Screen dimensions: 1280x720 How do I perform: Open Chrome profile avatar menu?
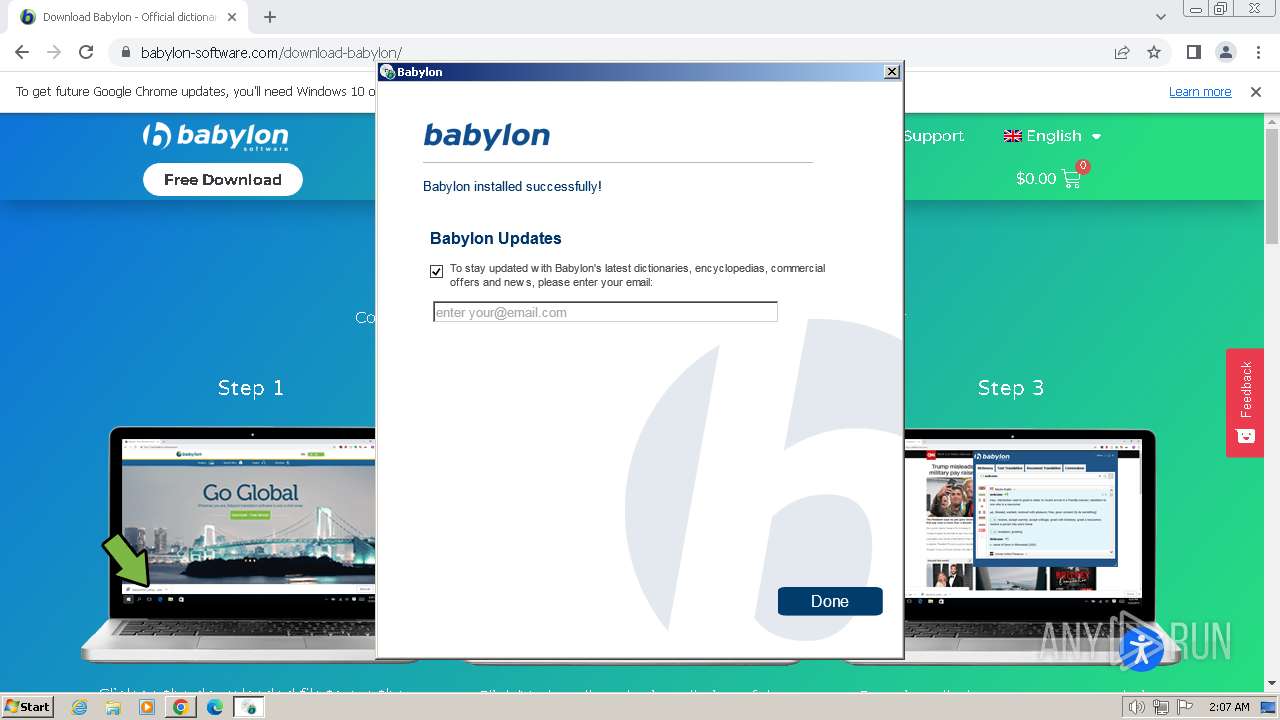click(x=1225, y=52)
